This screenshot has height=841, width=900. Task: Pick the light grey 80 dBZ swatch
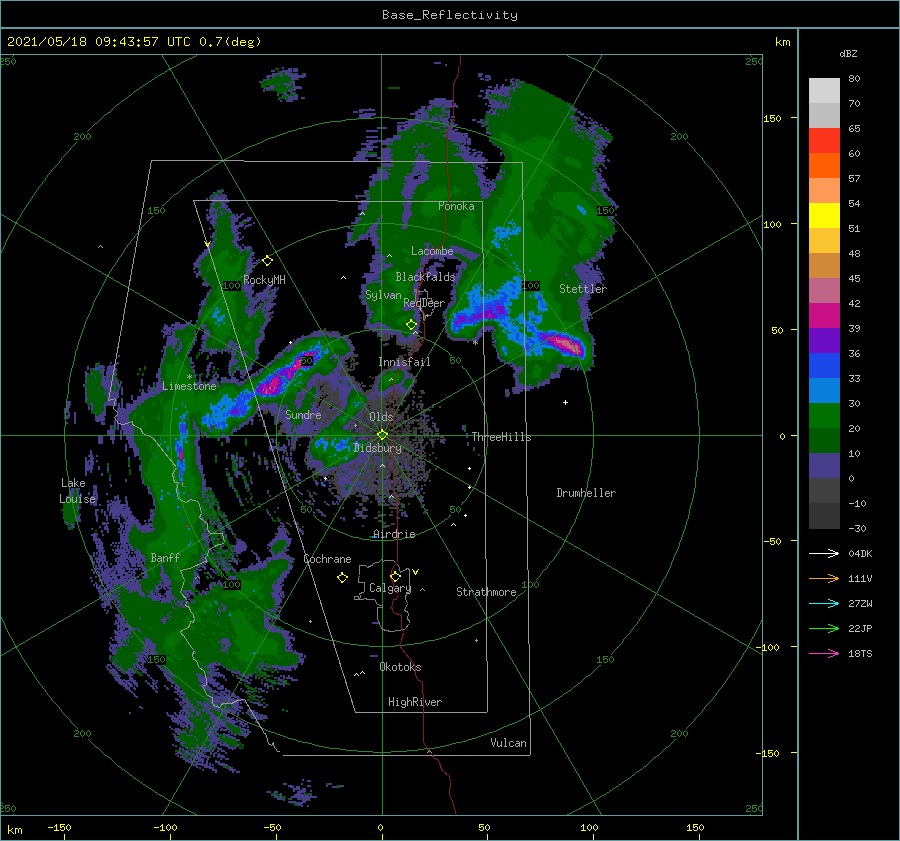[824, 90]
